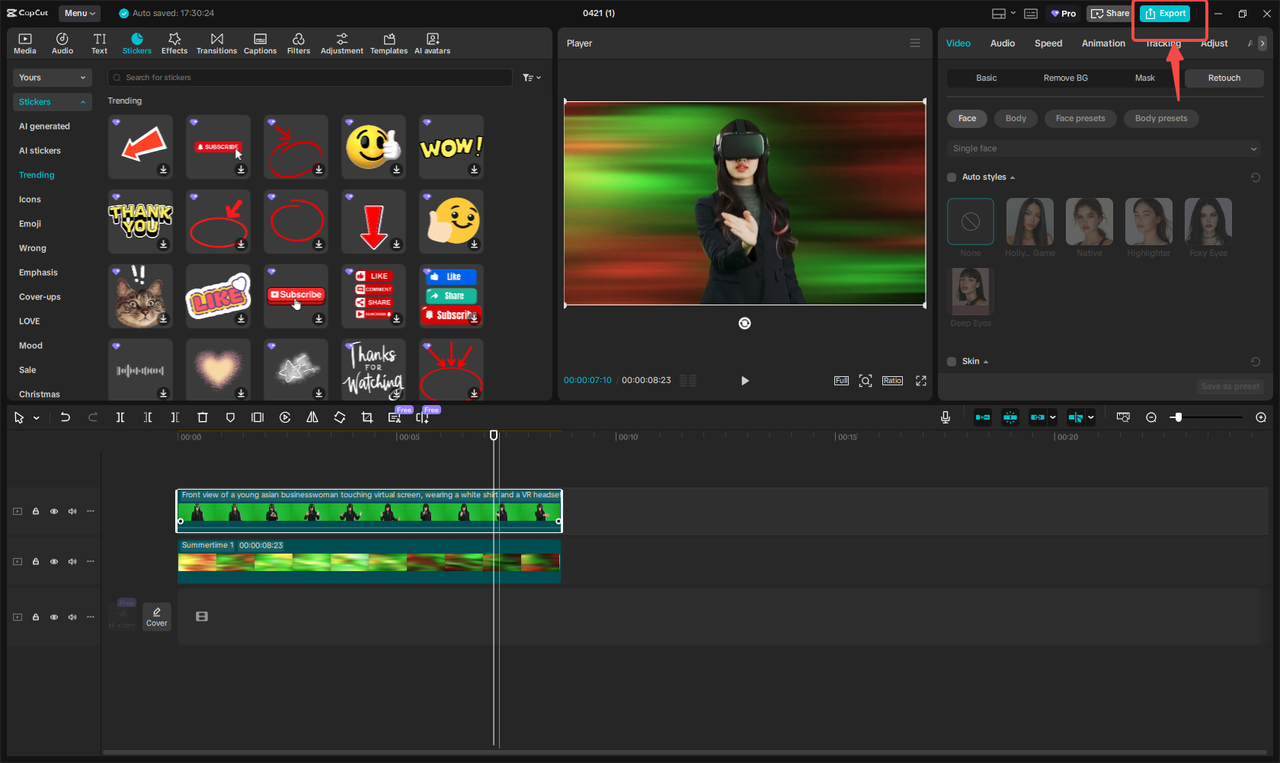The width and height of the screenshot is (1280, 763).
Task: Hide the main video track
Action: (x=53, y=511)
